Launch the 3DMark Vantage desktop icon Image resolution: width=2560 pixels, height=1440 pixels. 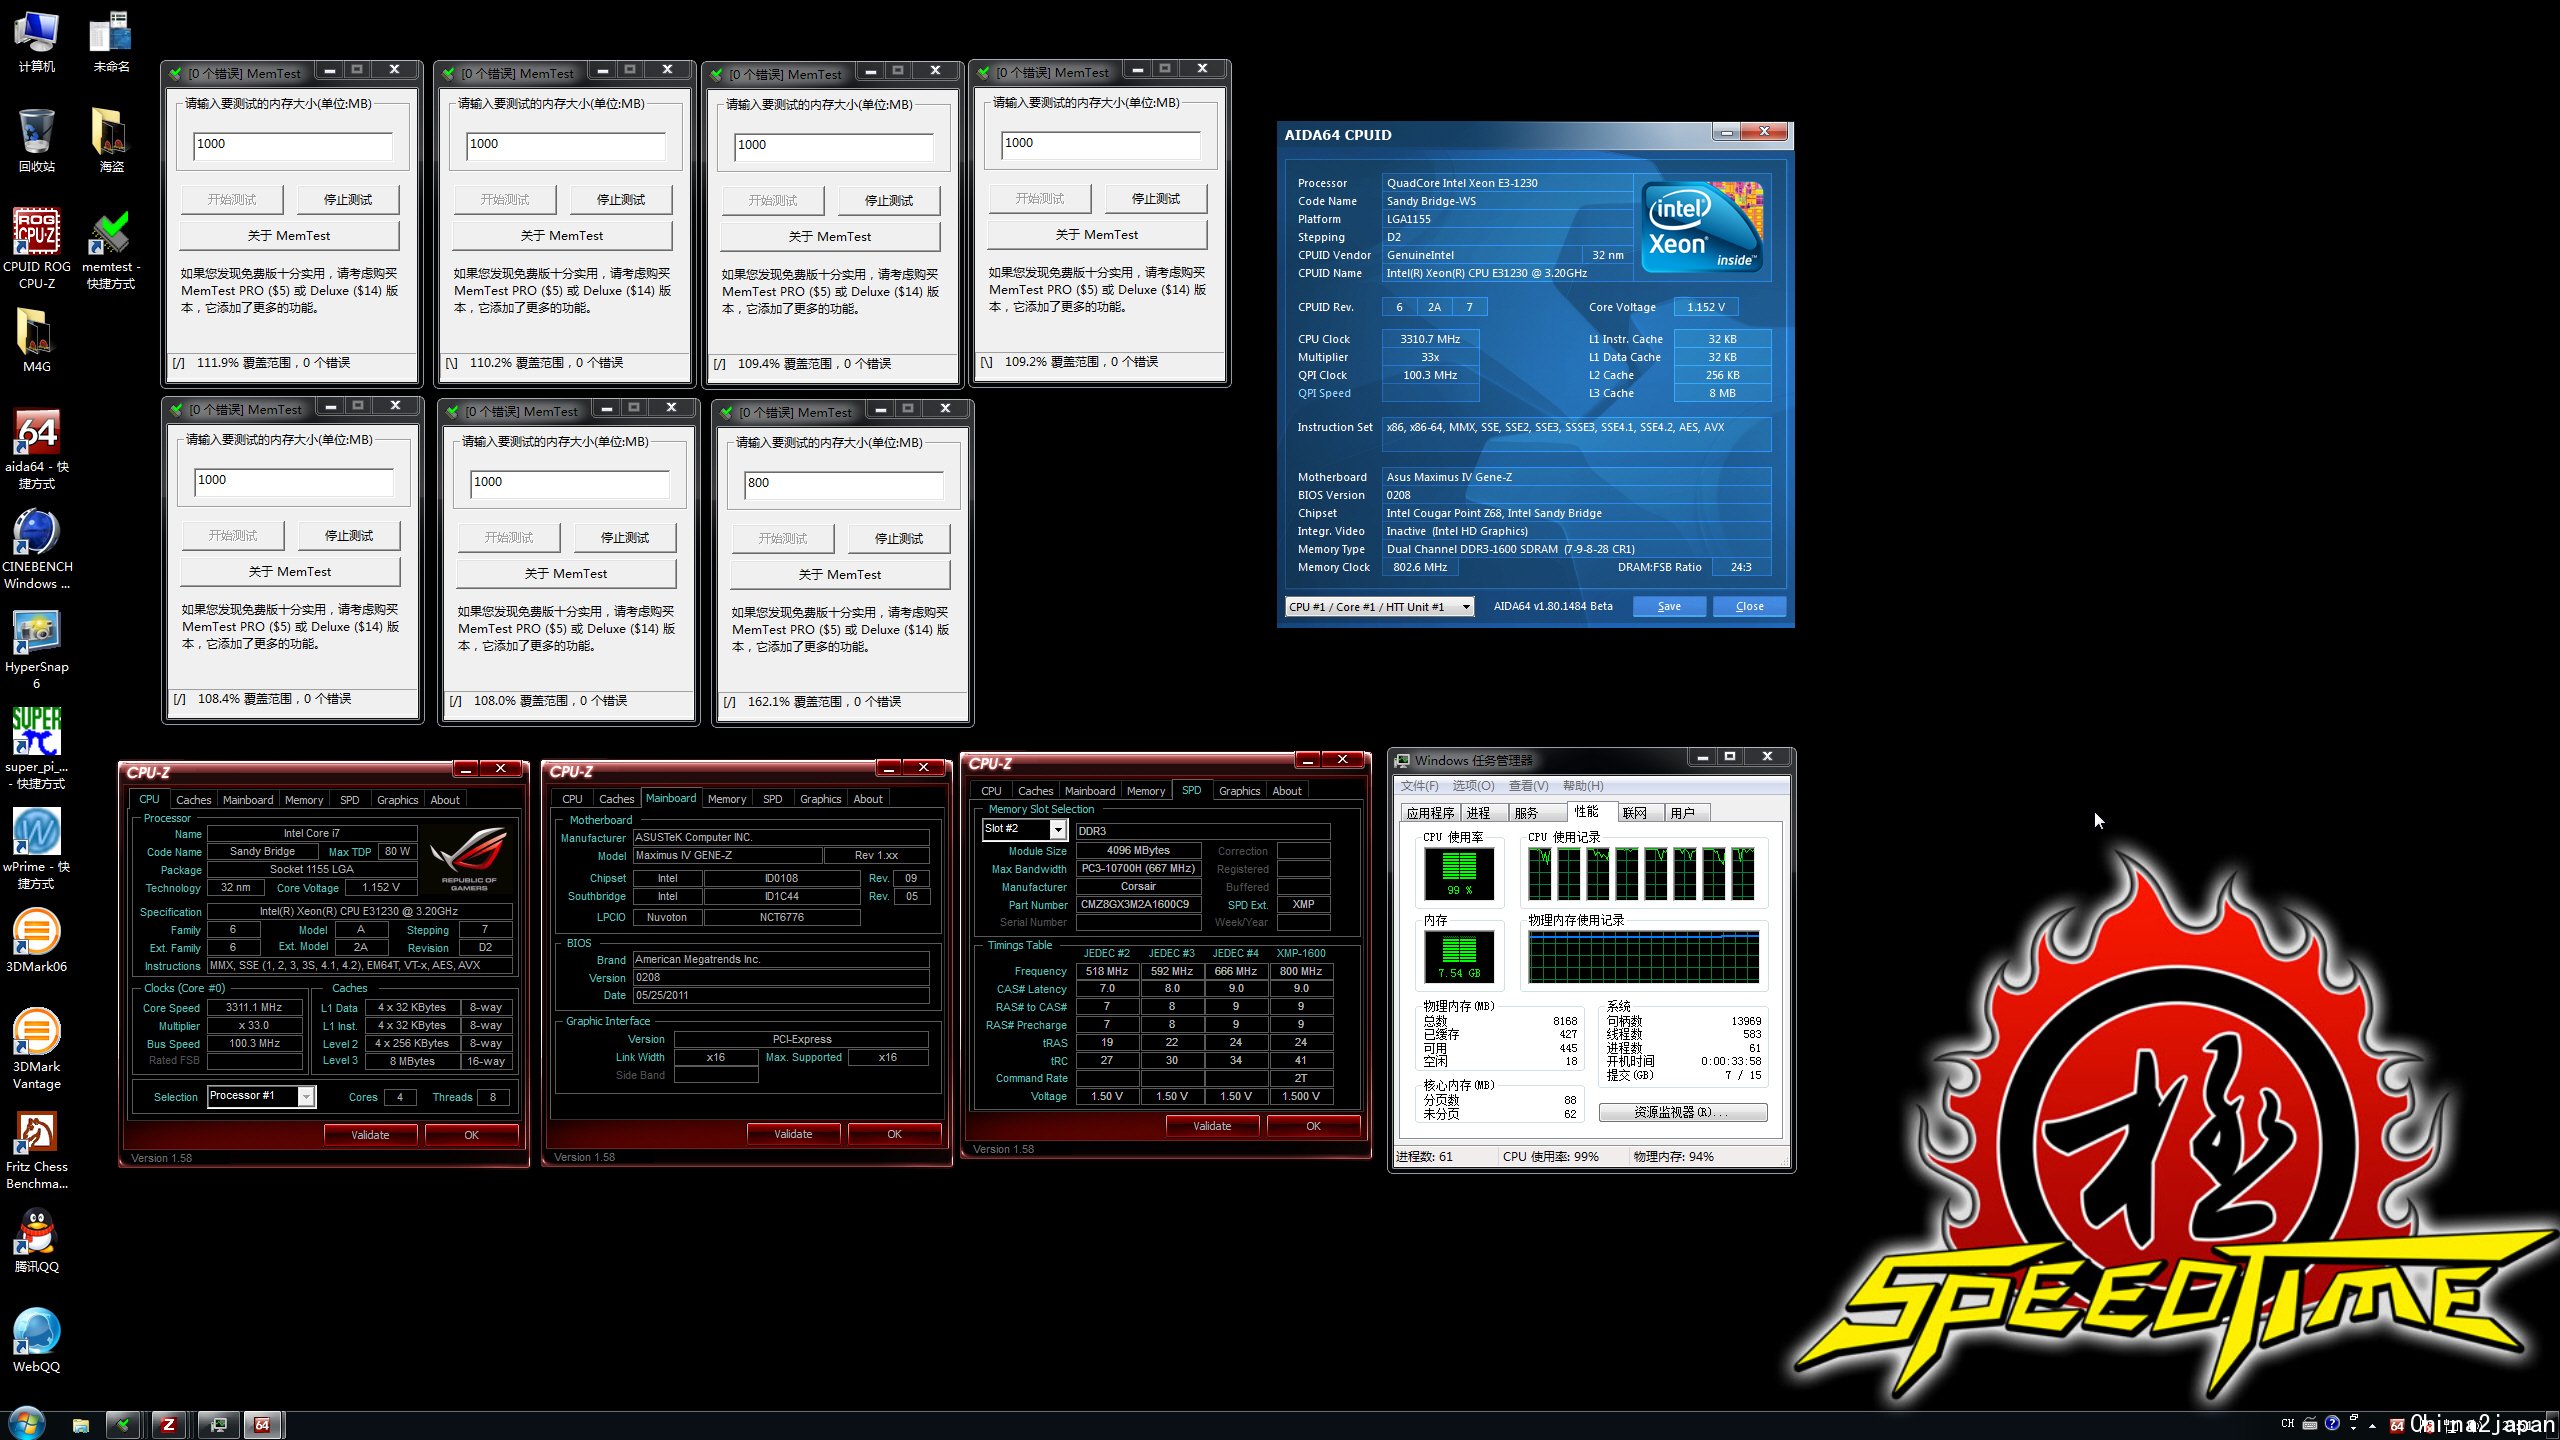(37, 1048)
